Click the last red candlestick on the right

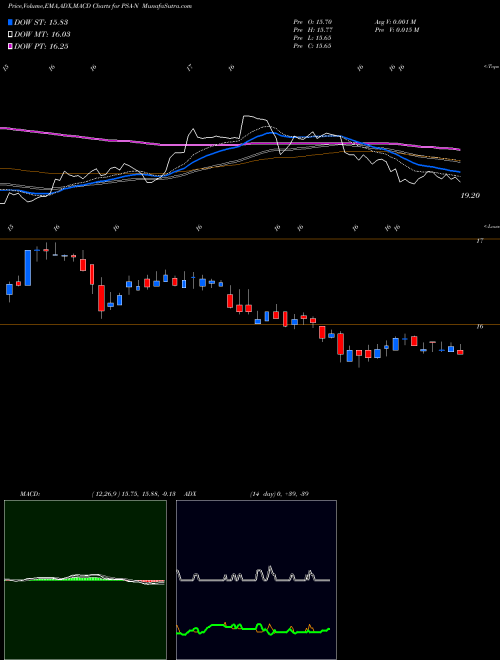[460, 352]
